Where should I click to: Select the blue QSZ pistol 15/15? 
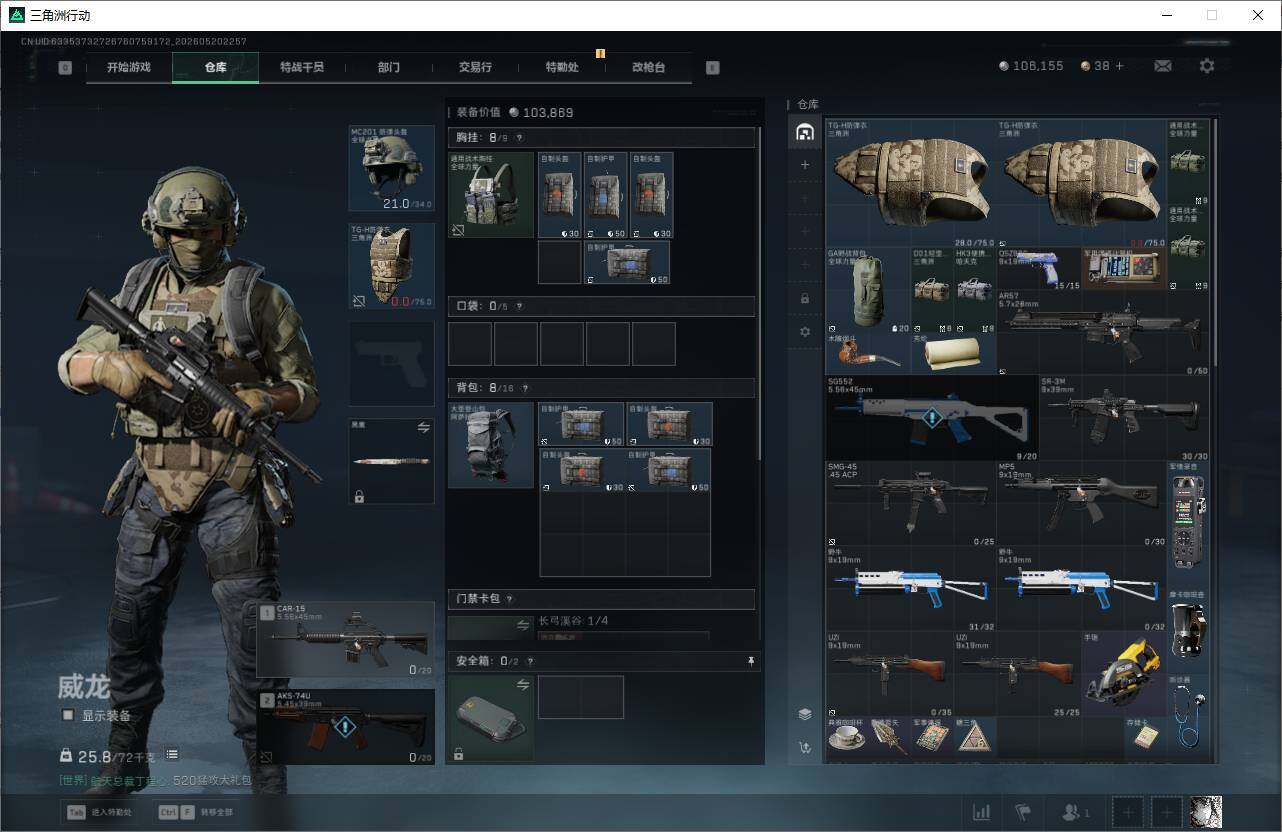[x=1039, y=270]
